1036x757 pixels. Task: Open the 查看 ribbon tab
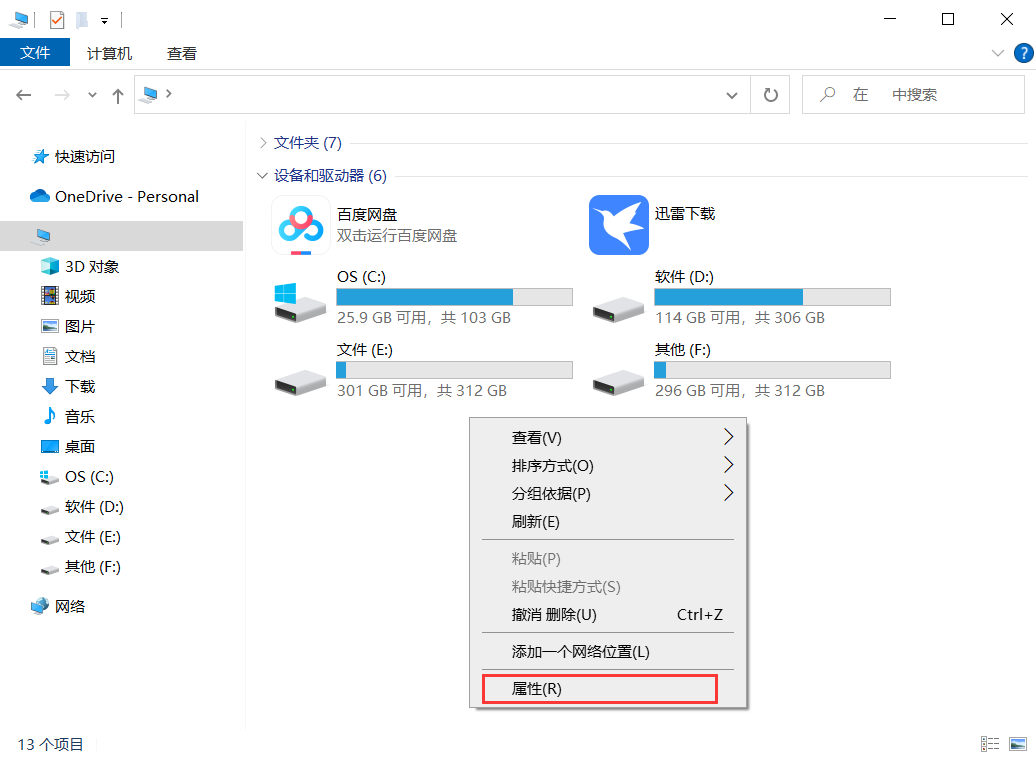pos(182,54)
